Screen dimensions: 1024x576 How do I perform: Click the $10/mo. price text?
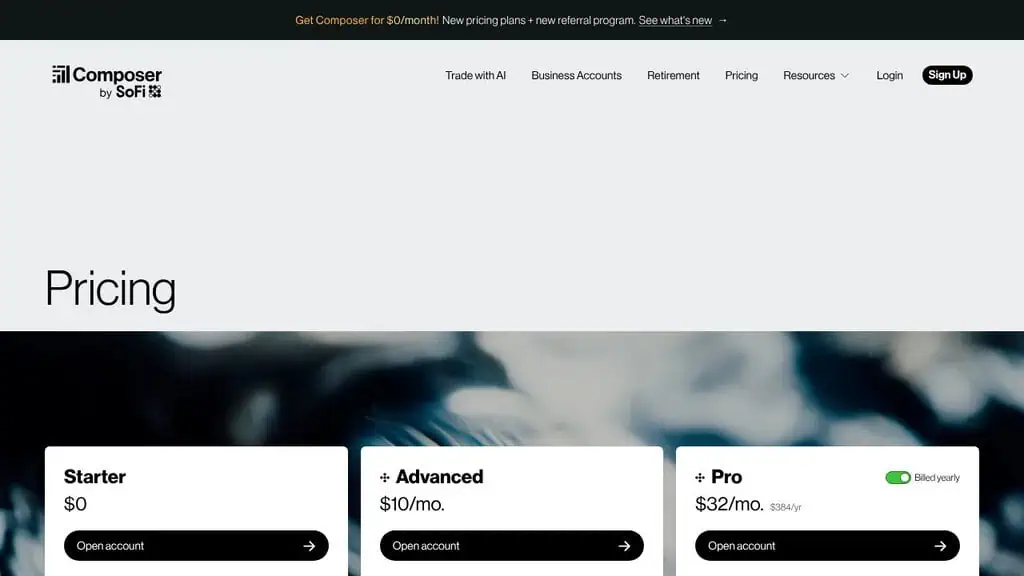412,504
